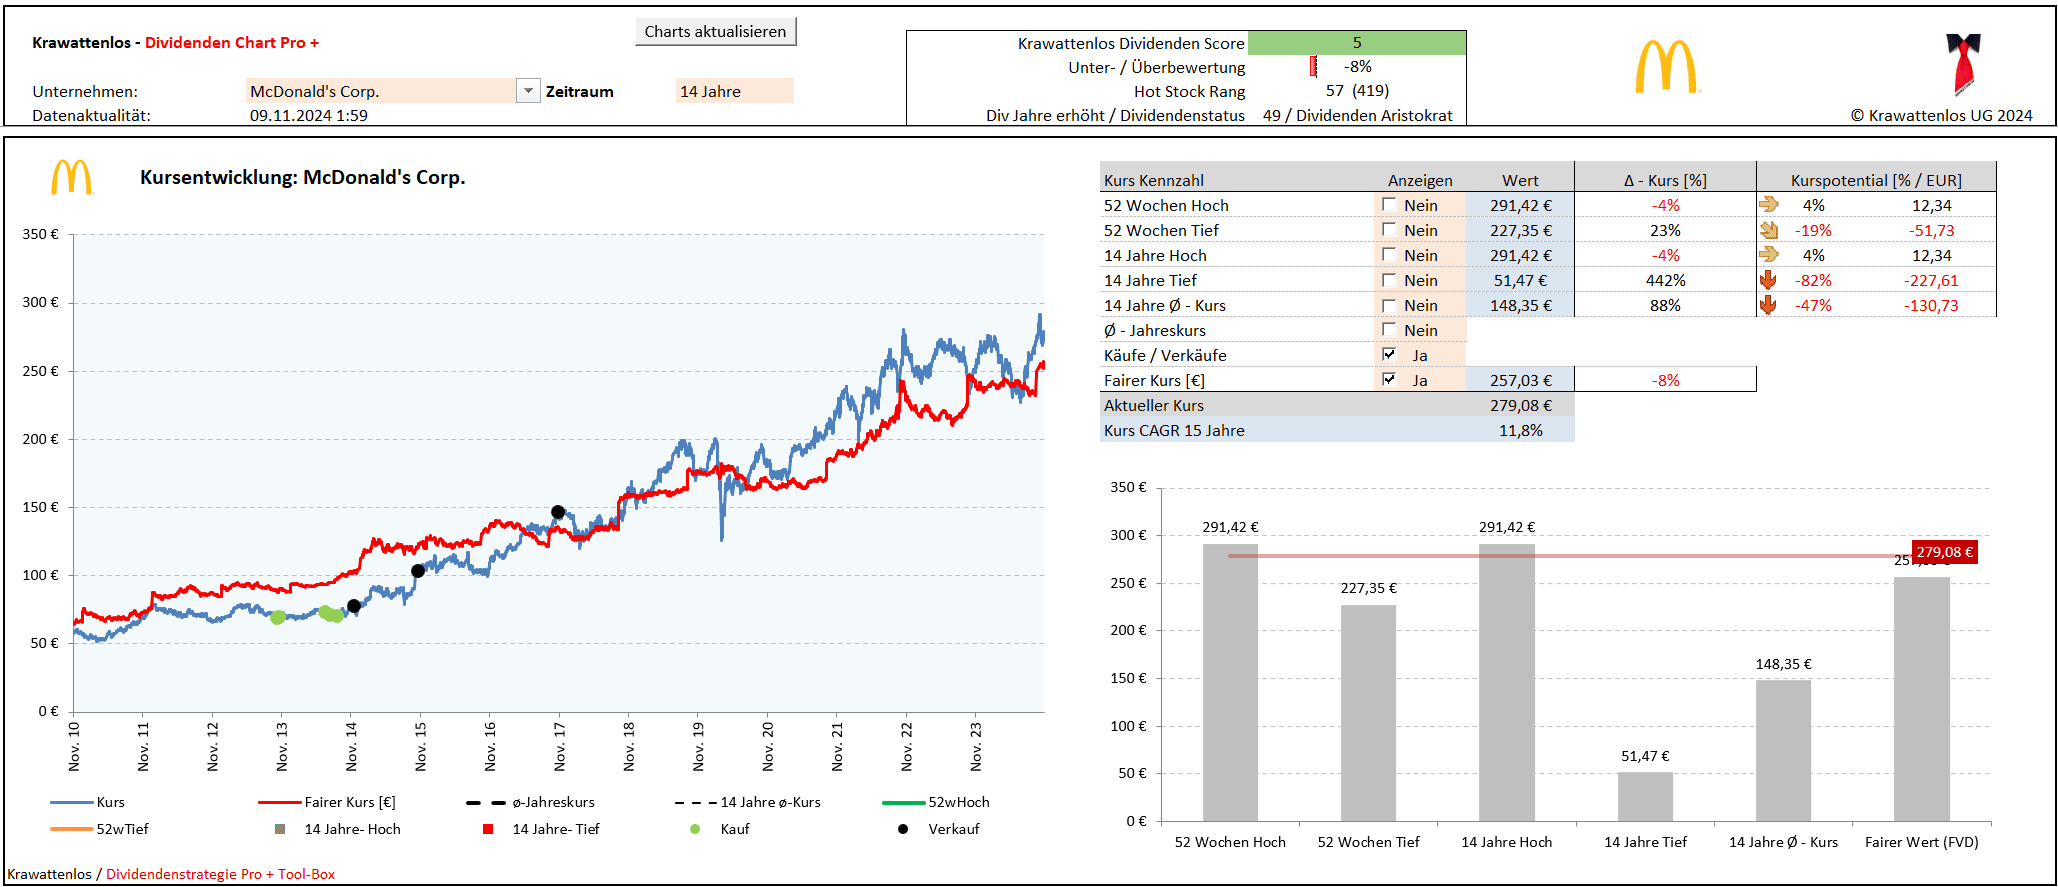2058x887 pixels.
Task: Click the Fairer Wert (FVD) bar
Action: pos(1922,699)
